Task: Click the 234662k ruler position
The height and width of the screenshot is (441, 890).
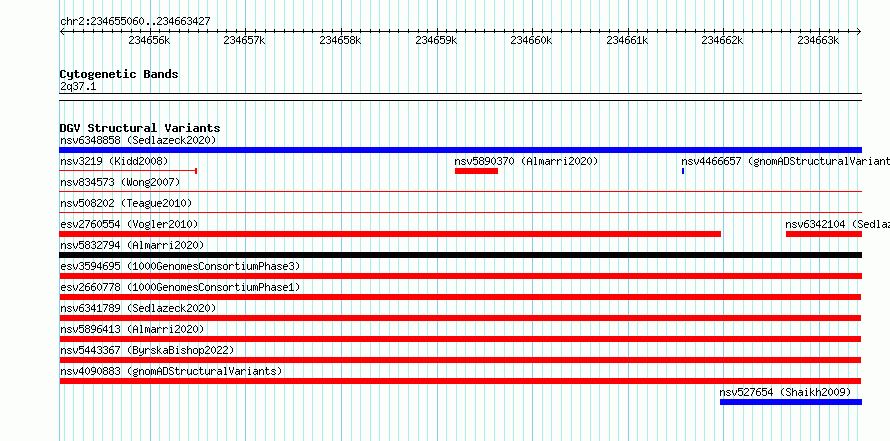Action: pos(723,41)
